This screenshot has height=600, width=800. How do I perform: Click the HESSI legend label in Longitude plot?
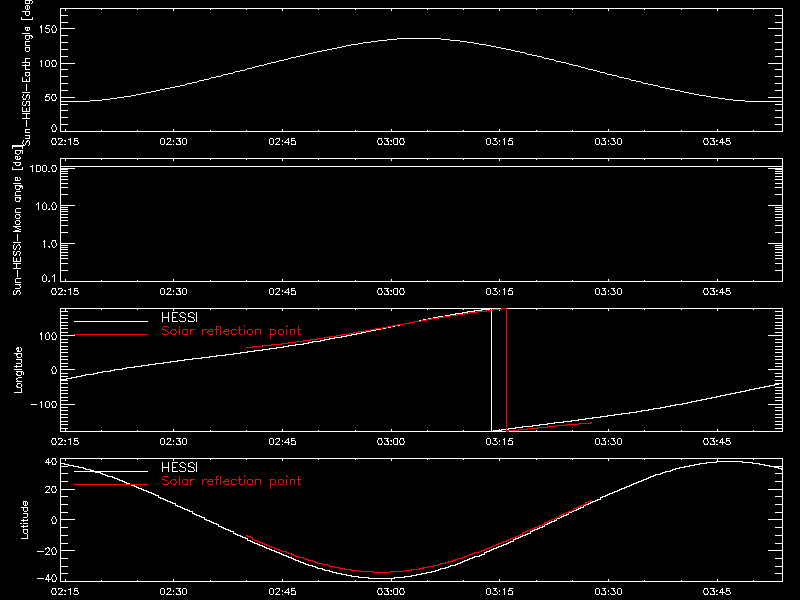(x=179, y=317)
